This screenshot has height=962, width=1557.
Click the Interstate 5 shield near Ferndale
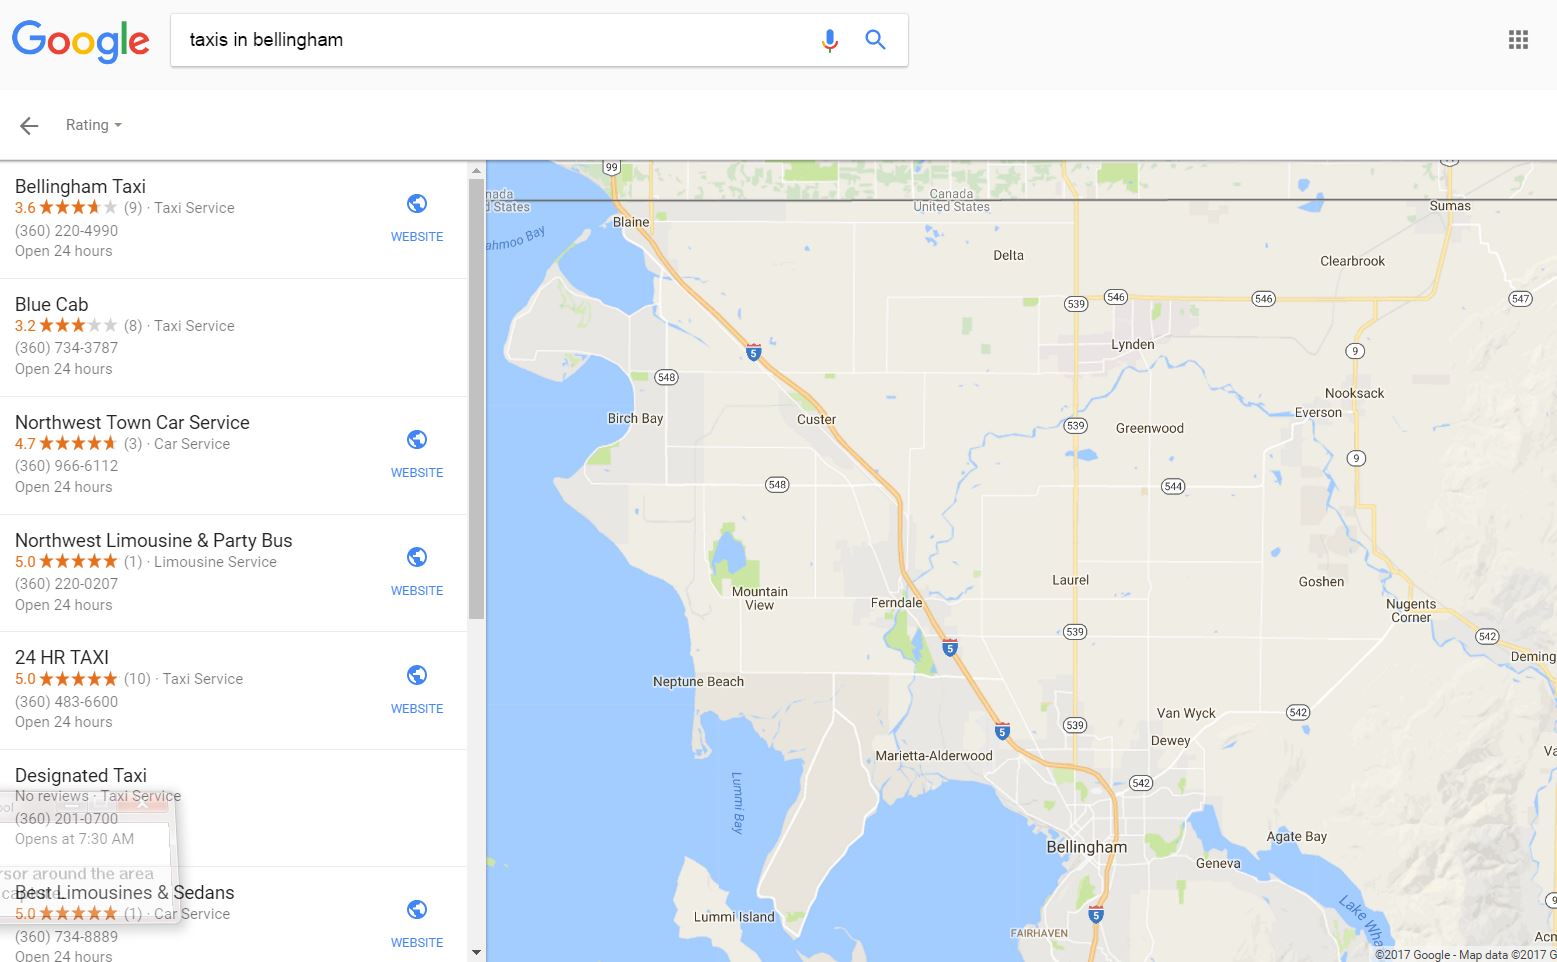pyautogui.click(x=950, y=648)
